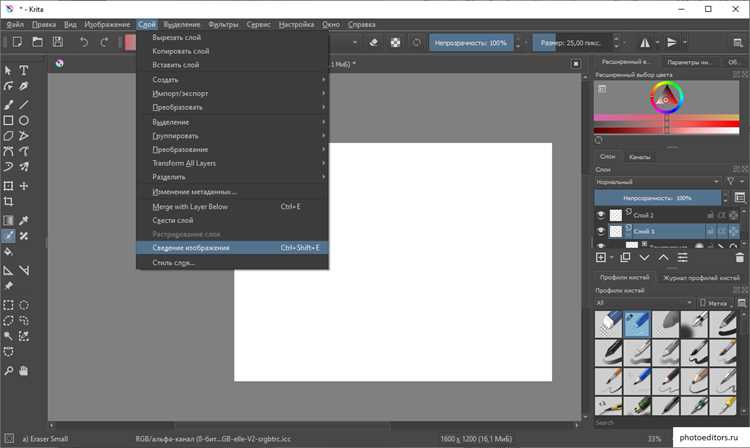750x448 pixels.
Task: Select the Rectangle shape tool
Action: 8,120
